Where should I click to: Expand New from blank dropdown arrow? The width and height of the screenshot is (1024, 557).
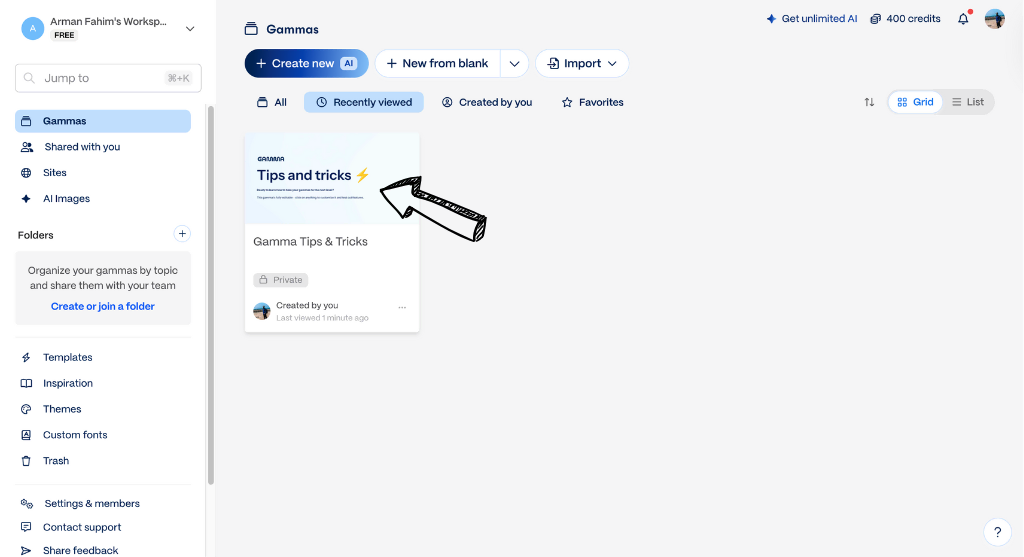pos(515,64)
